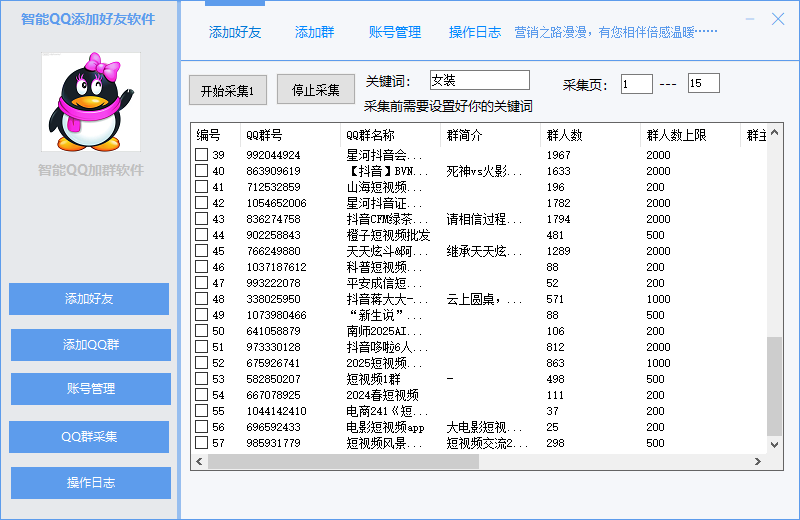
Task: Click the horizontal scrollbar left arrow
Action: pos(199,461)
